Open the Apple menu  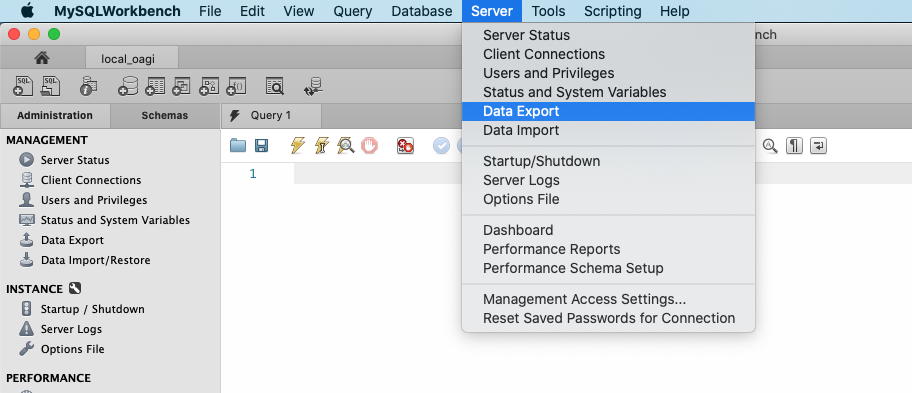pyautogui.click(x=27, y=10)
